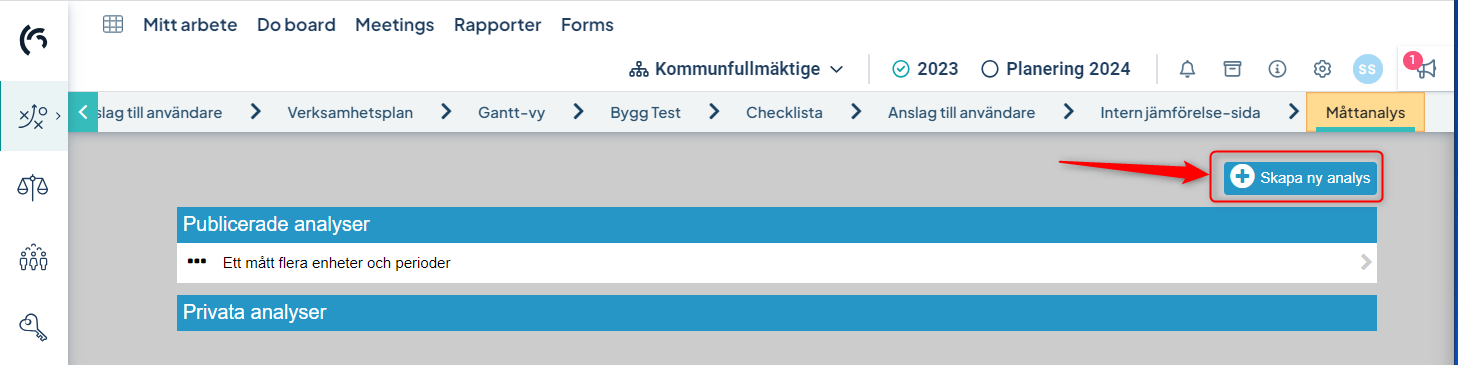This screenshot has width=1458, height=365.
Task: Open the people group sidebar icon
Action: pos(34,258)
